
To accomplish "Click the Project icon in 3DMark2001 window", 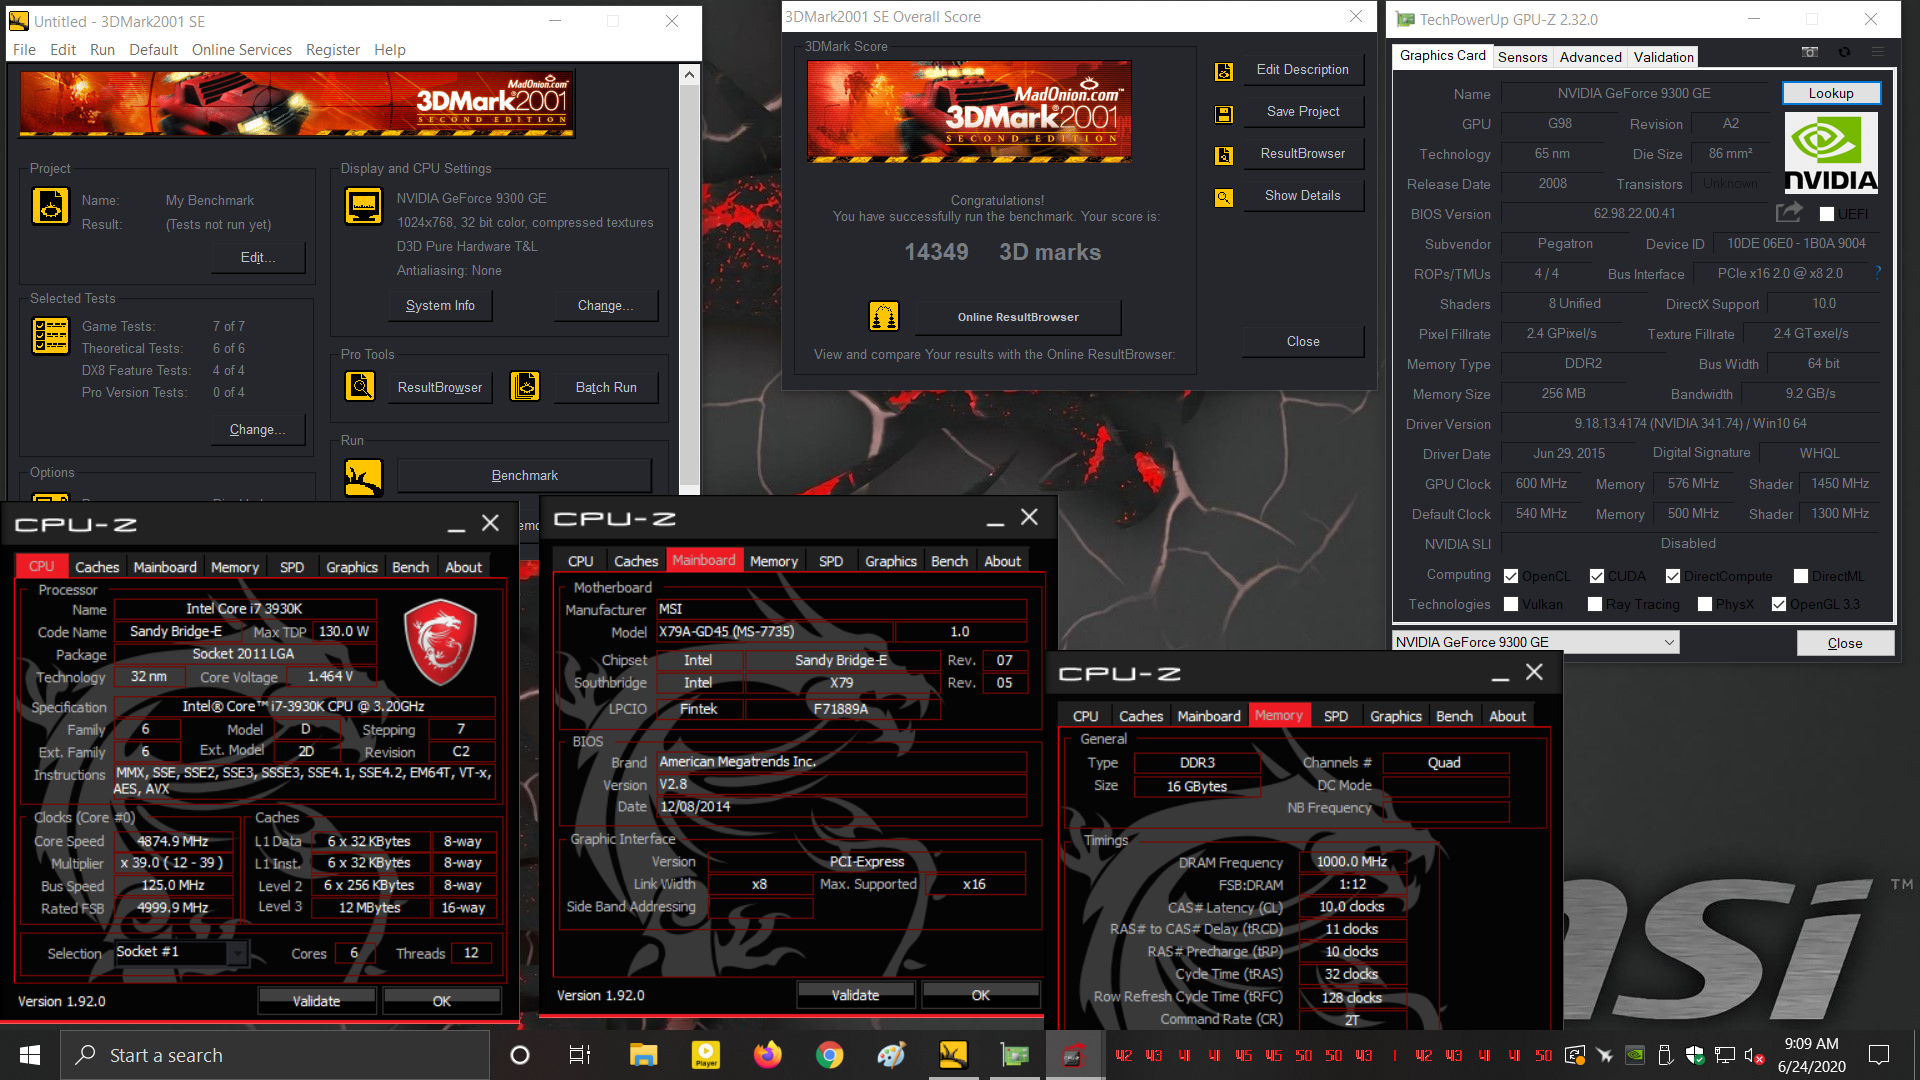I will [x=50, y=206].
